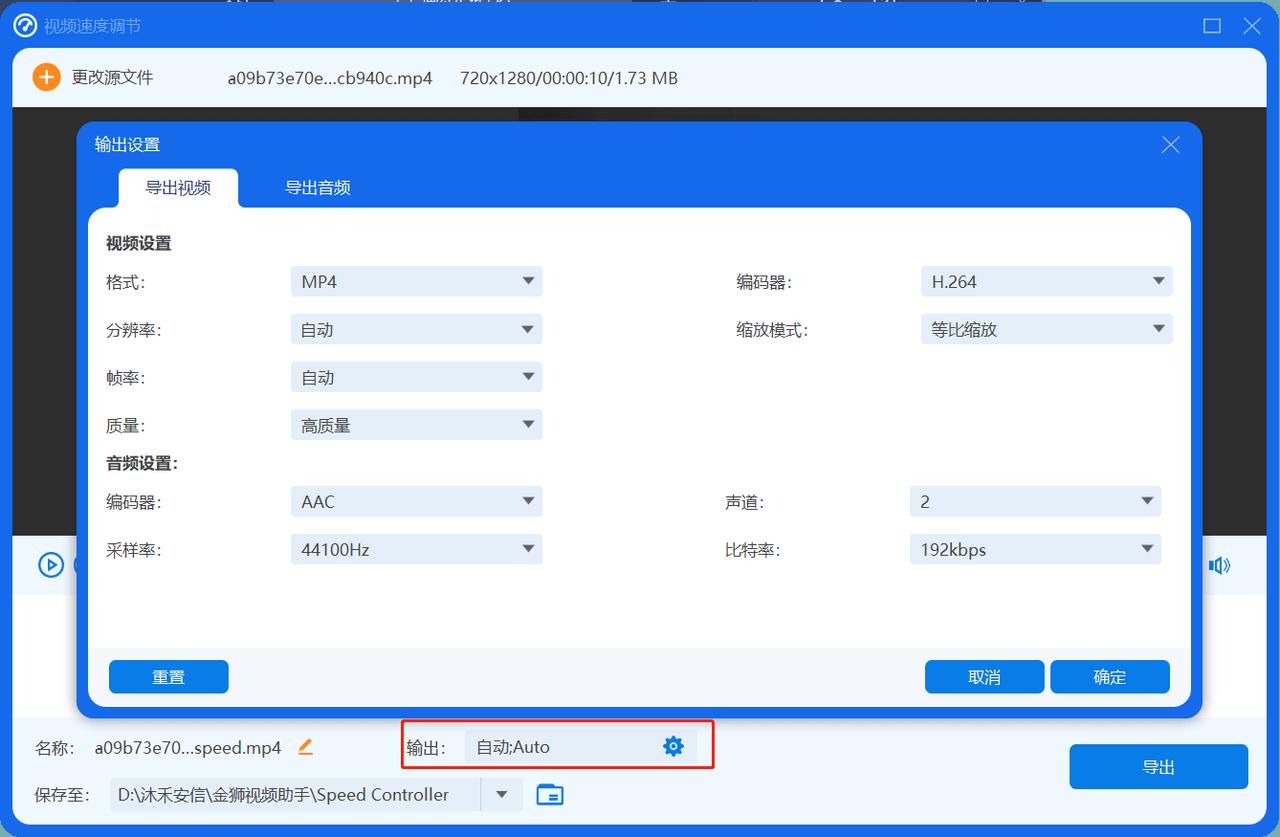
Task: Open output format settings via the gear icon
Action: pyautogui.click(x=673, y=746)
